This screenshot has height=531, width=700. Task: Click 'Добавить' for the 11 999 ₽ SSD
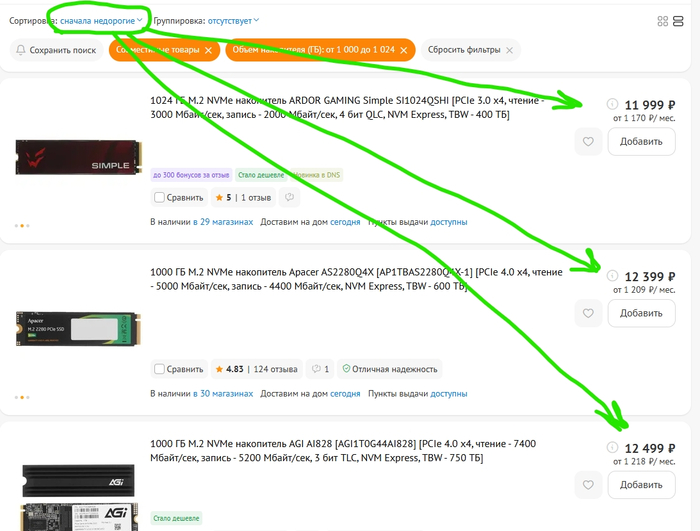coord(641,142)
